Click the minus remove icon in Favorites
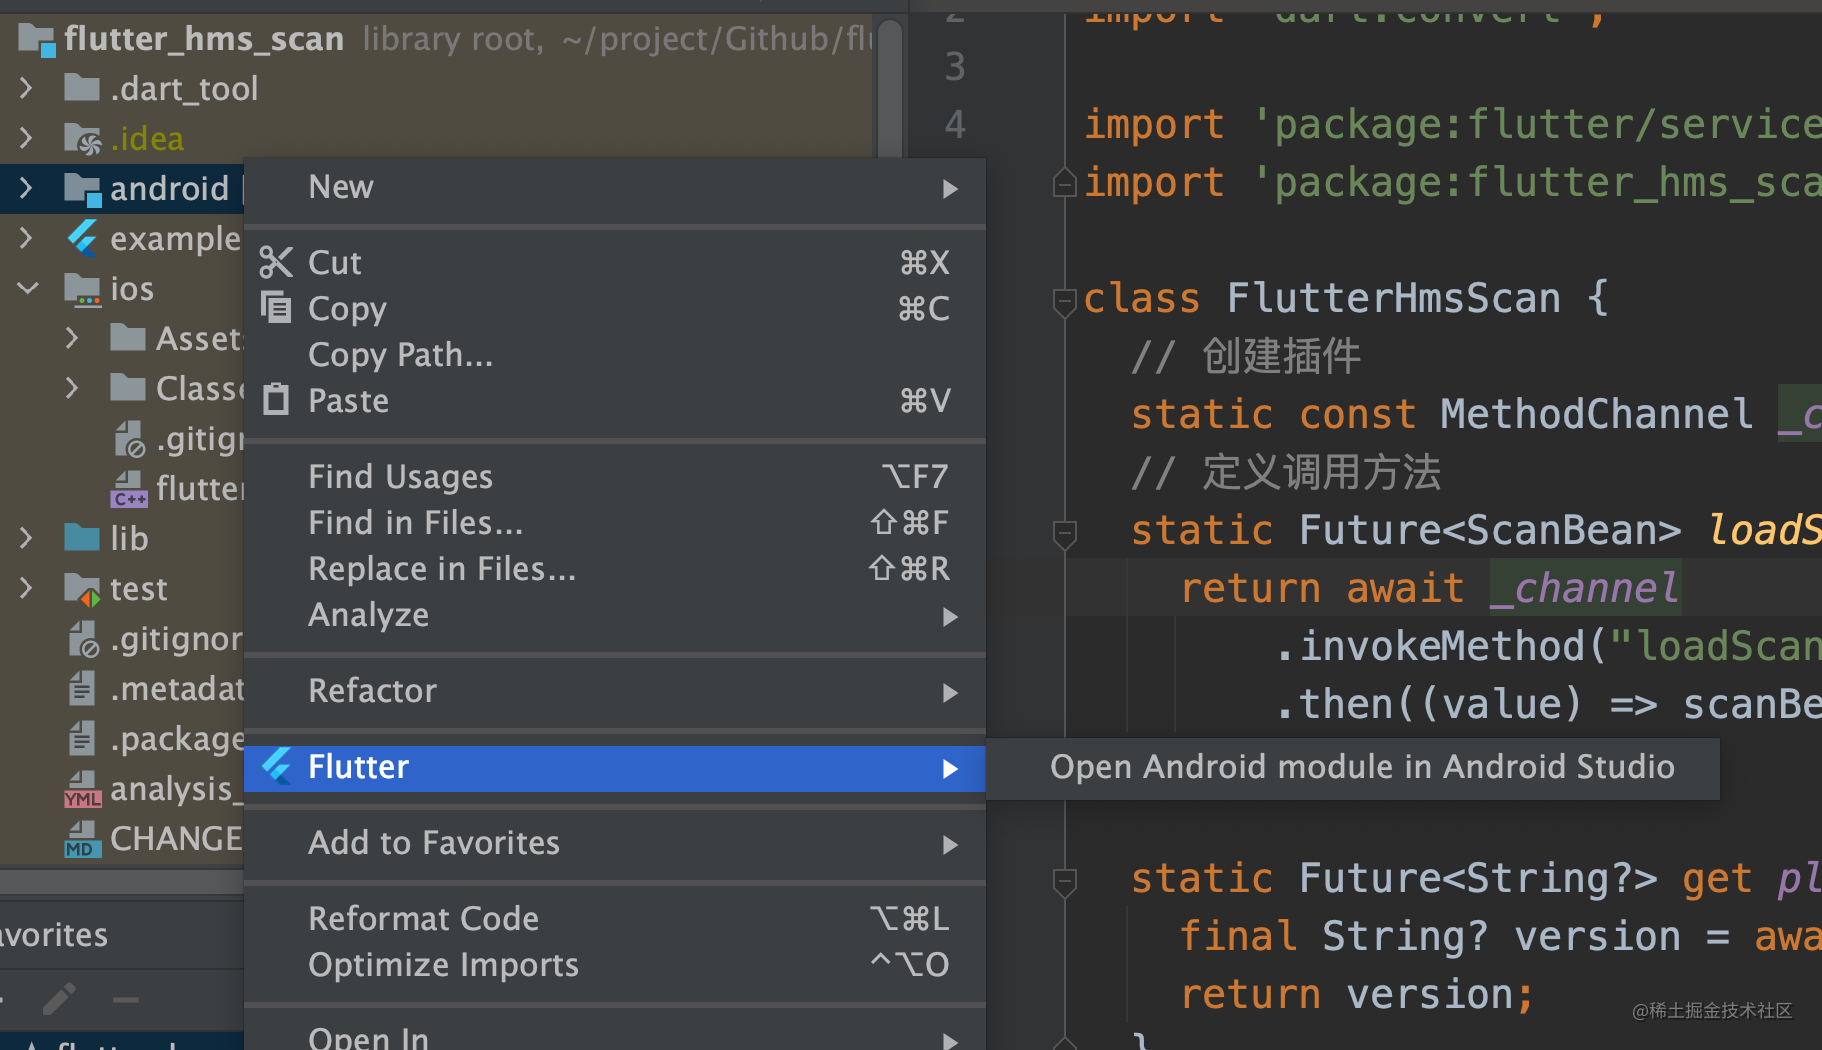 pyautogui.click(x=126, y=999)
